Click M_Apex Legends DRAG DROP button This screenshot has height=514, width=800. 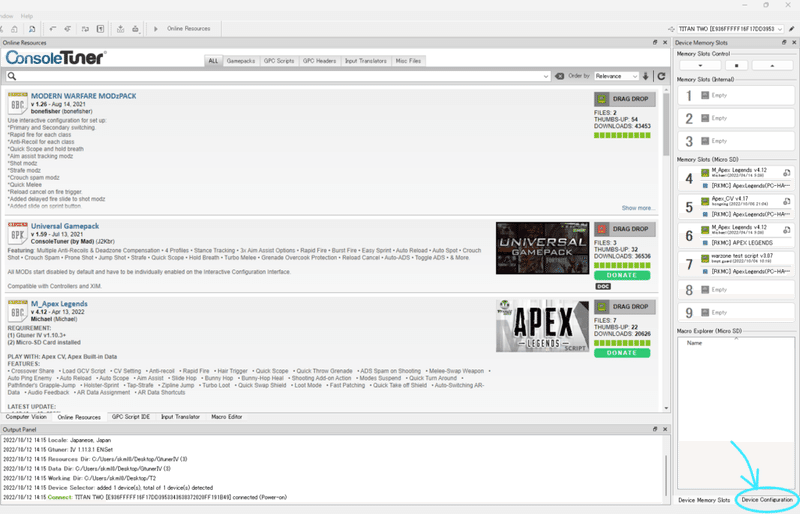click(624, 307)
